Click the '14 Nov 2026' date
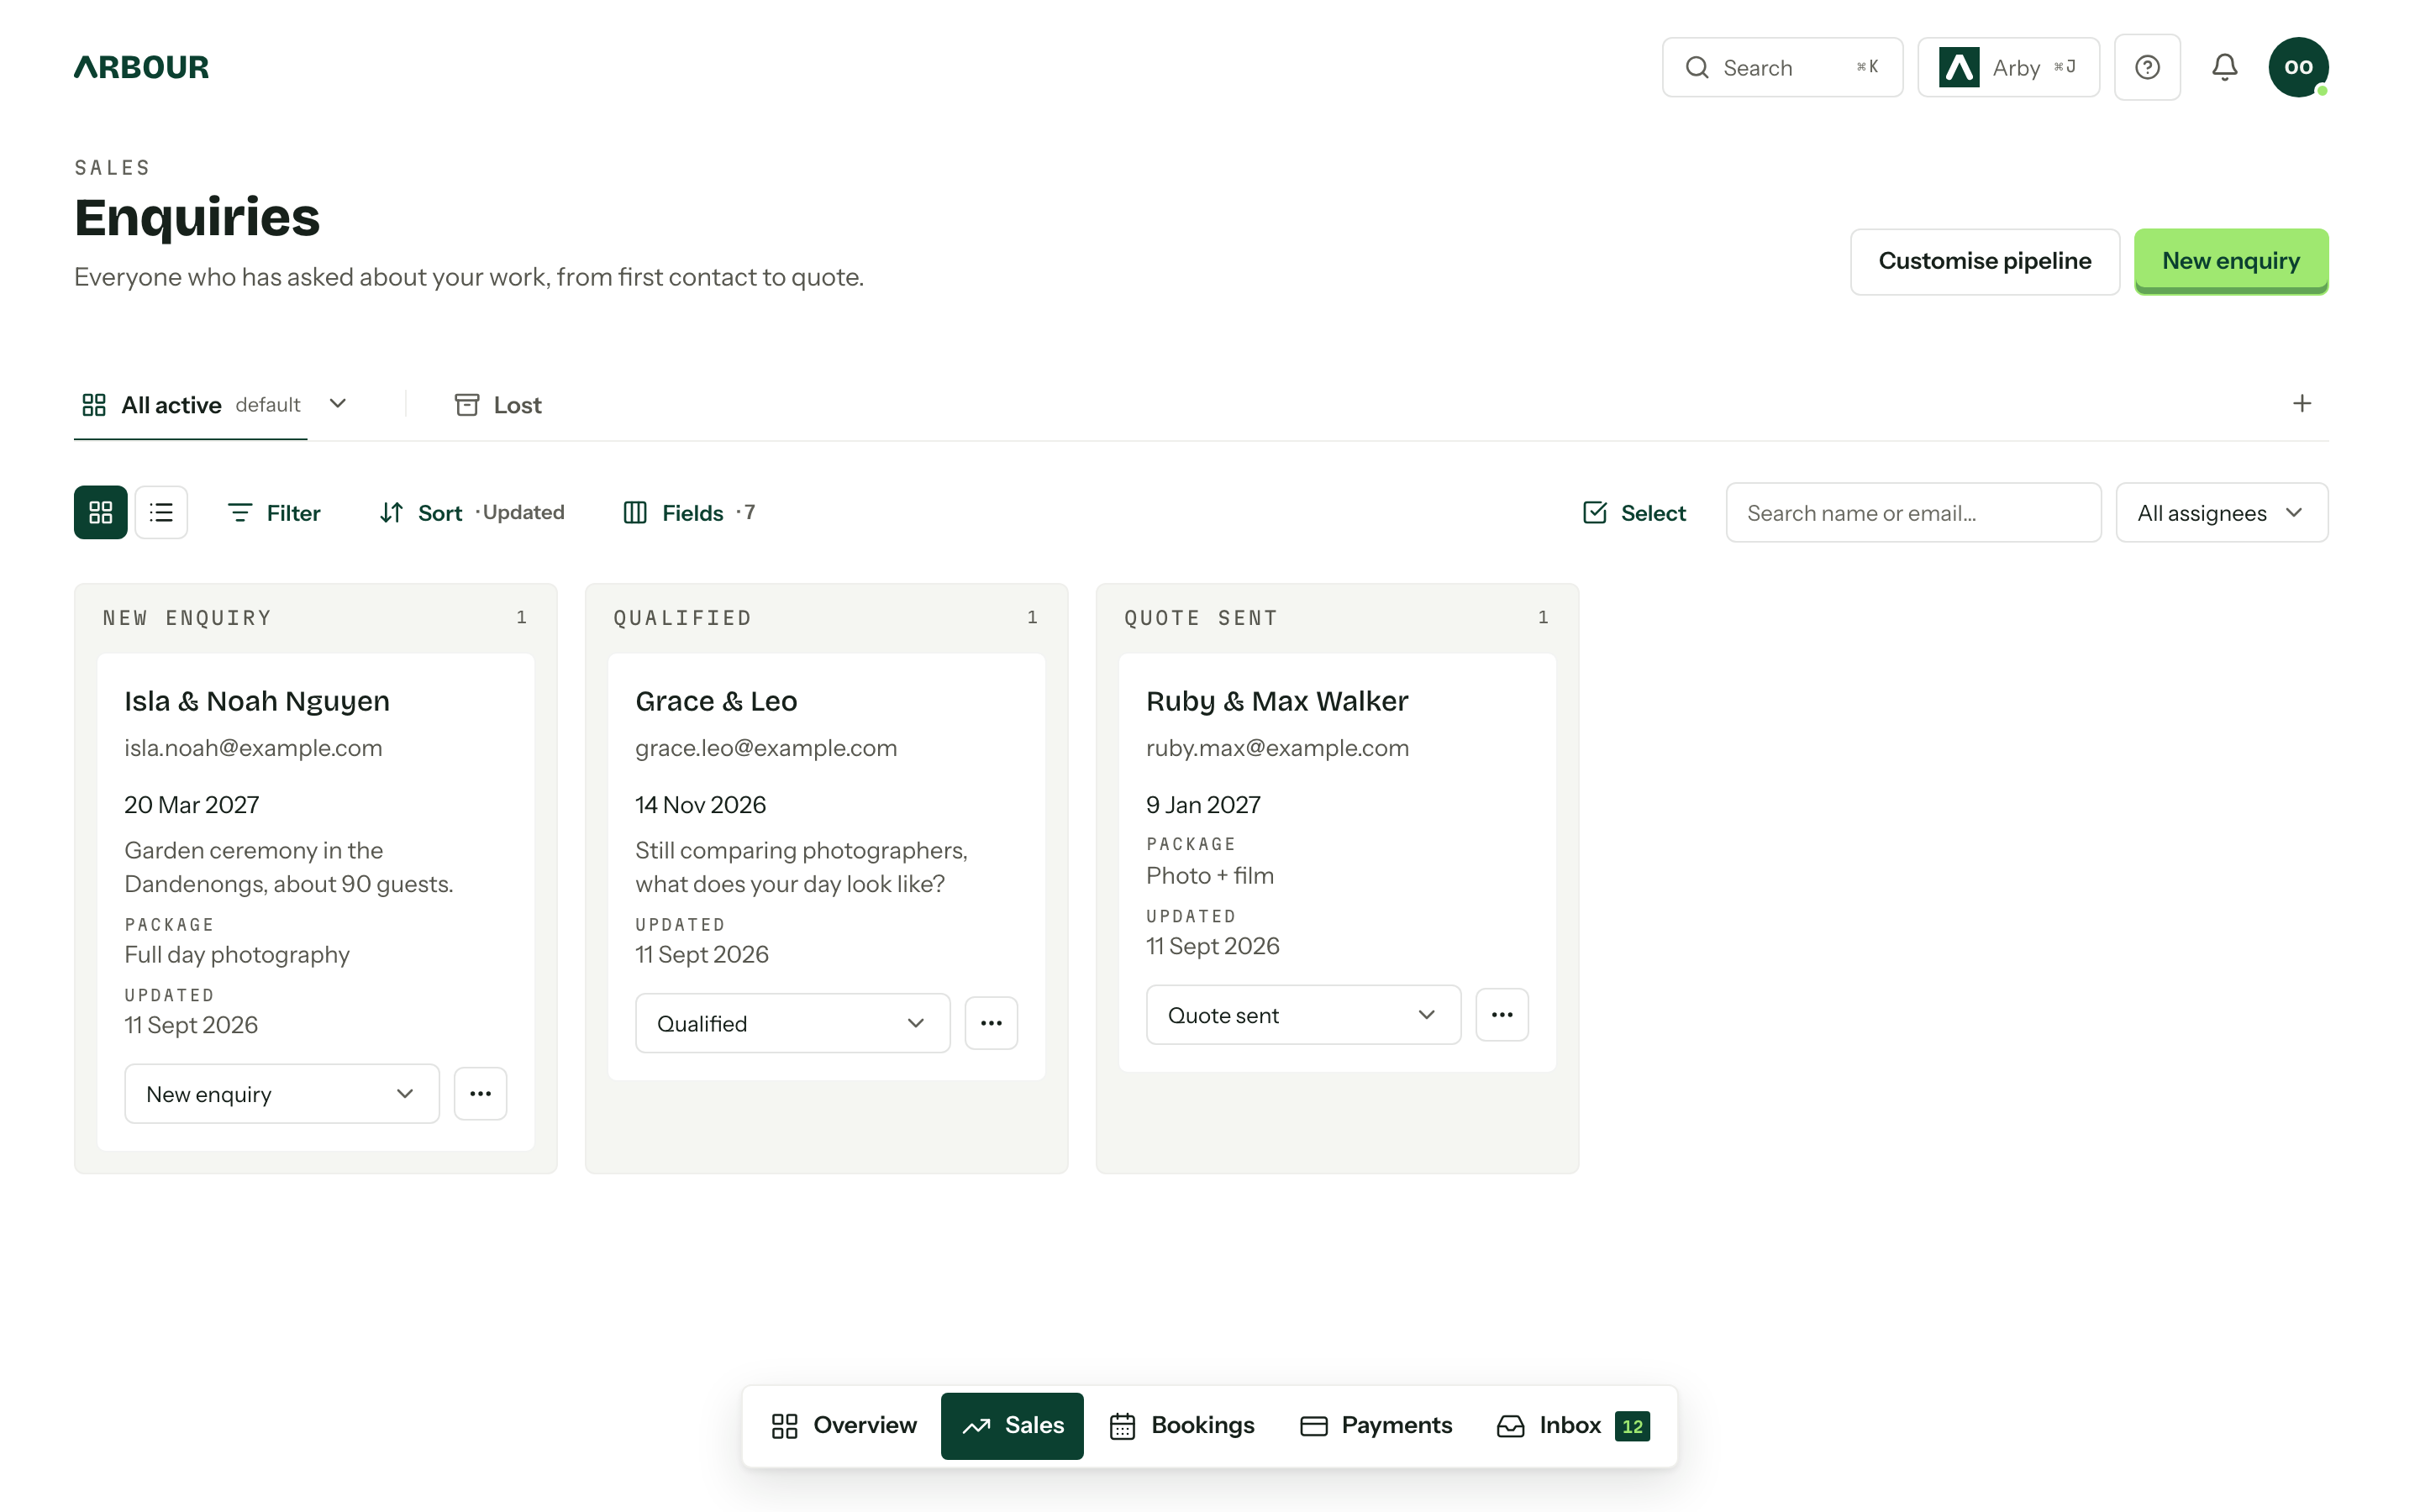This screenshot has width=2420, height=1512. coord(700,805)
